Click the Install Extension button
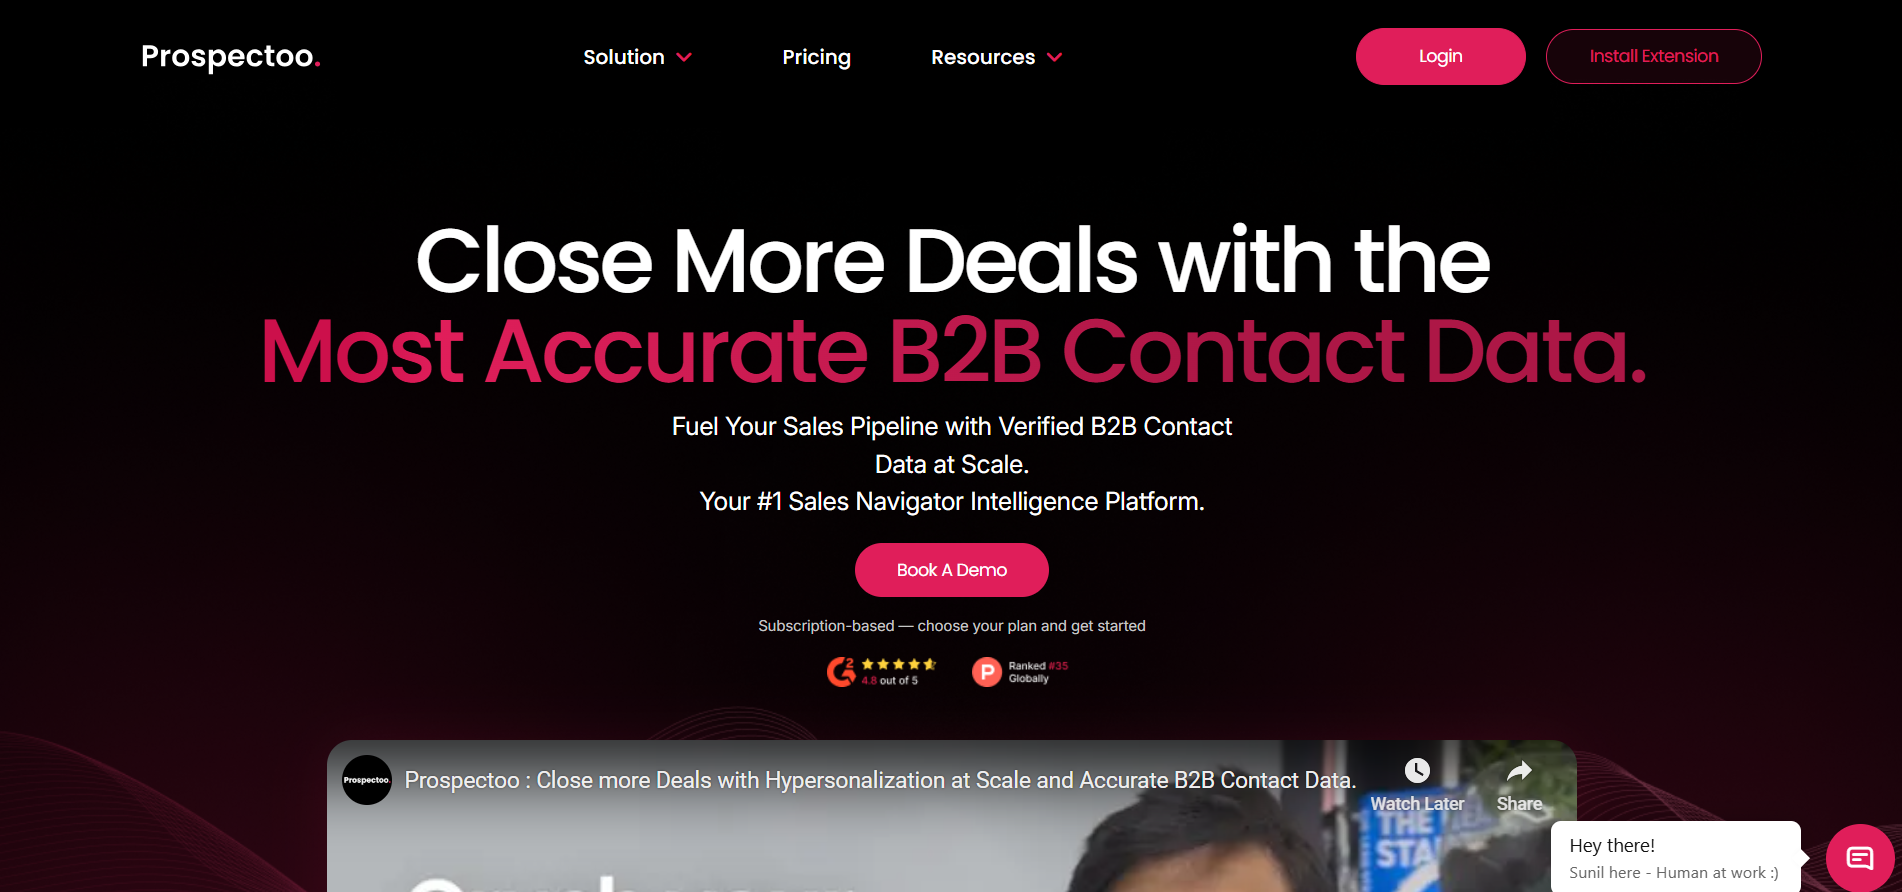This screenshot has width=1902, height=892. click(x=1653, y=57)
